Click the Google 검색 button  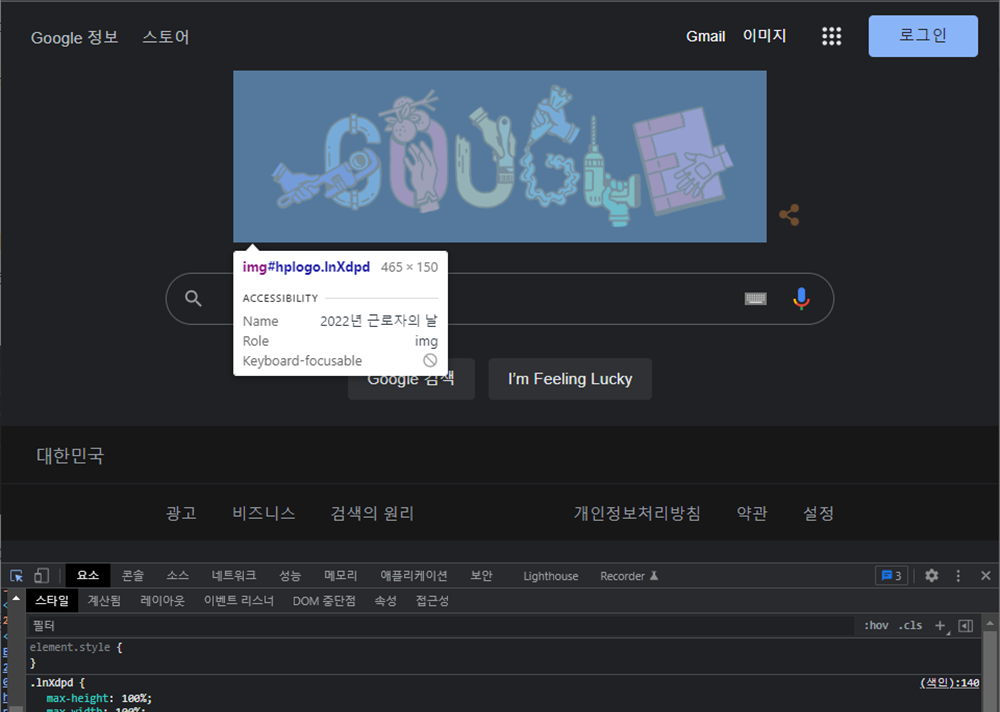[411, 379]
